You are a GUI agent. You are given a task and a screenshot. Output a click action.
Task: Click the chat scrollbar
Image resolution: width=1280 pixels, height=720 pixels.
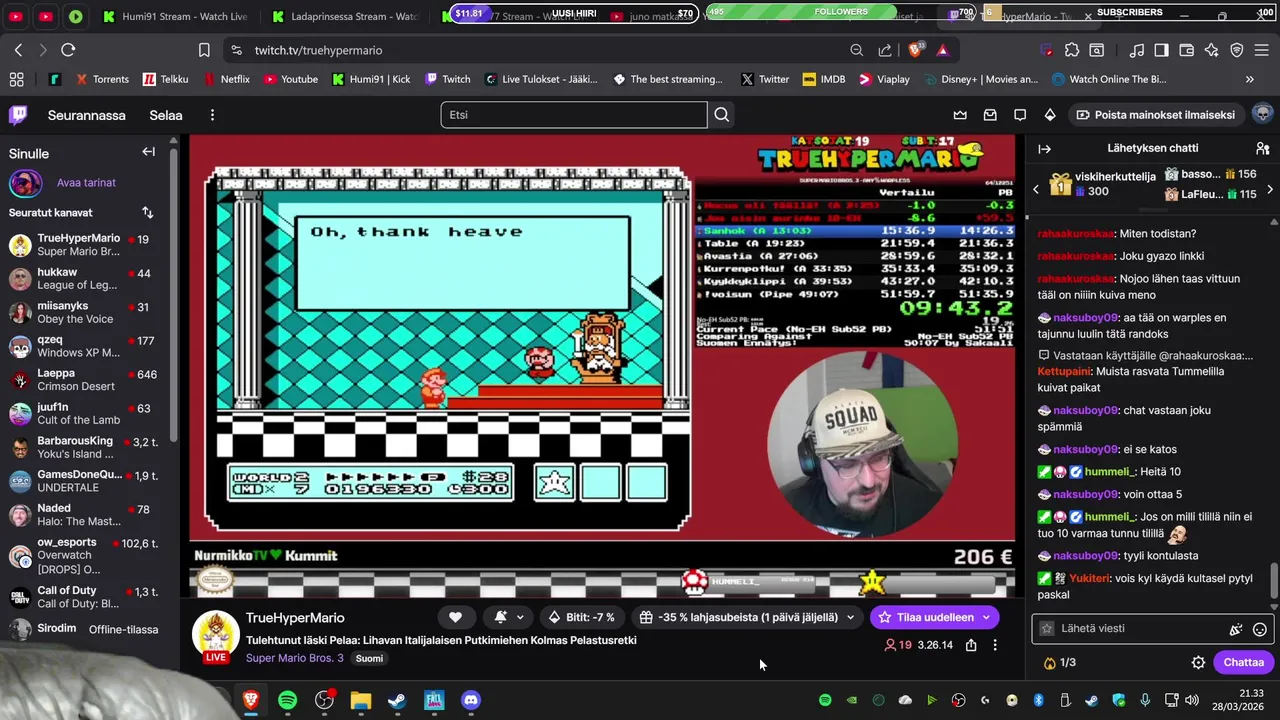pos(1274,580)
